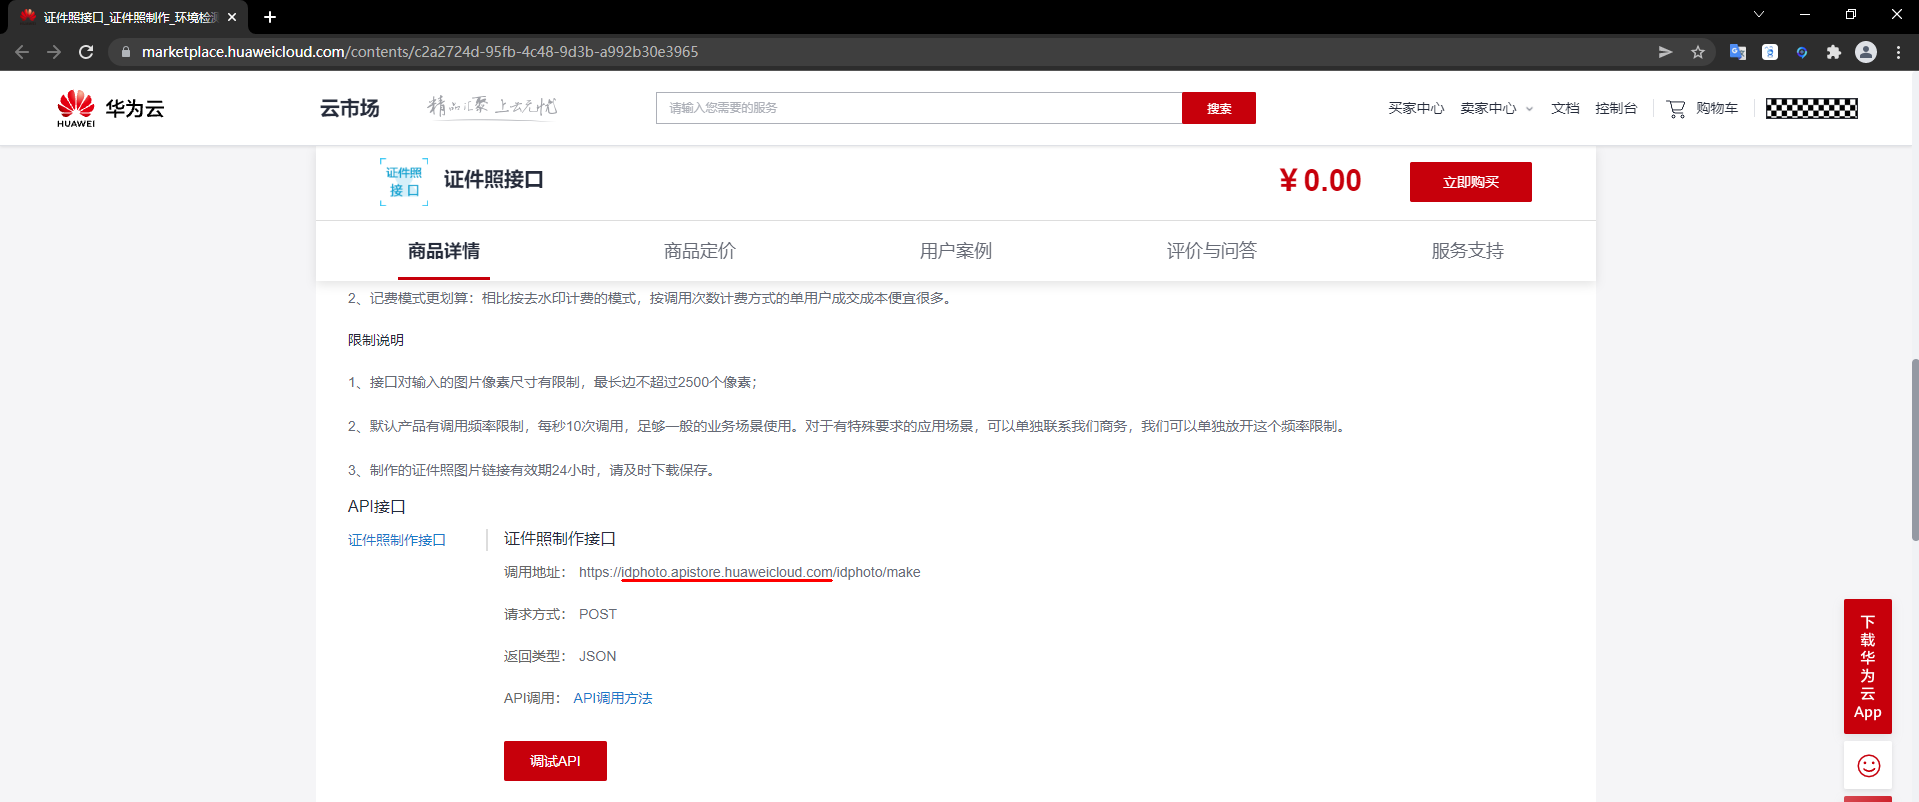Switch to the 用户案例 tab
This screenshot has width=1919, height=802.
956,251
